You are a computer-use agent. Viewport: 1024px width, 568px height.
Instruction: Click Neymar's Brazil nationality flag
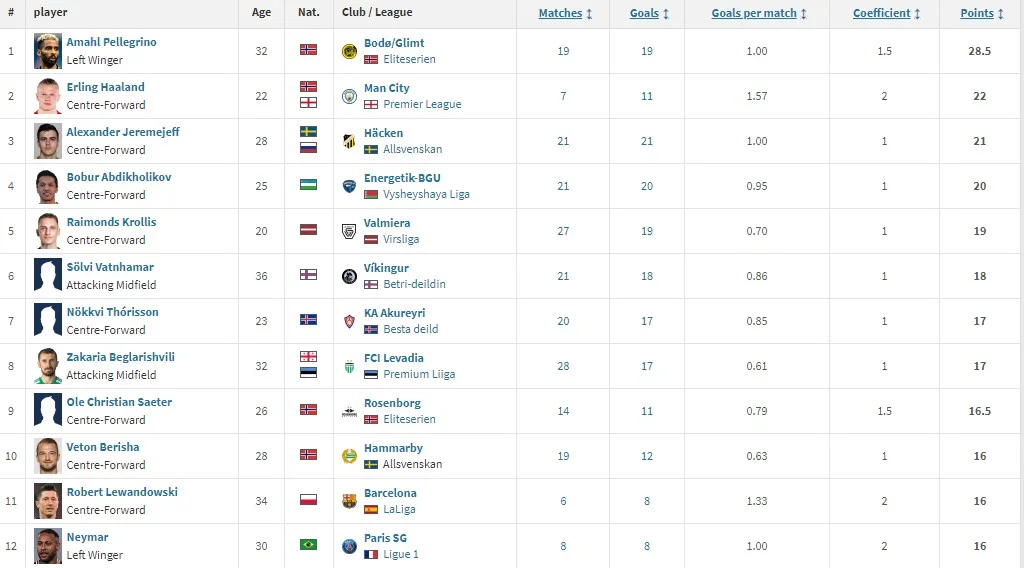click(308, 545)
